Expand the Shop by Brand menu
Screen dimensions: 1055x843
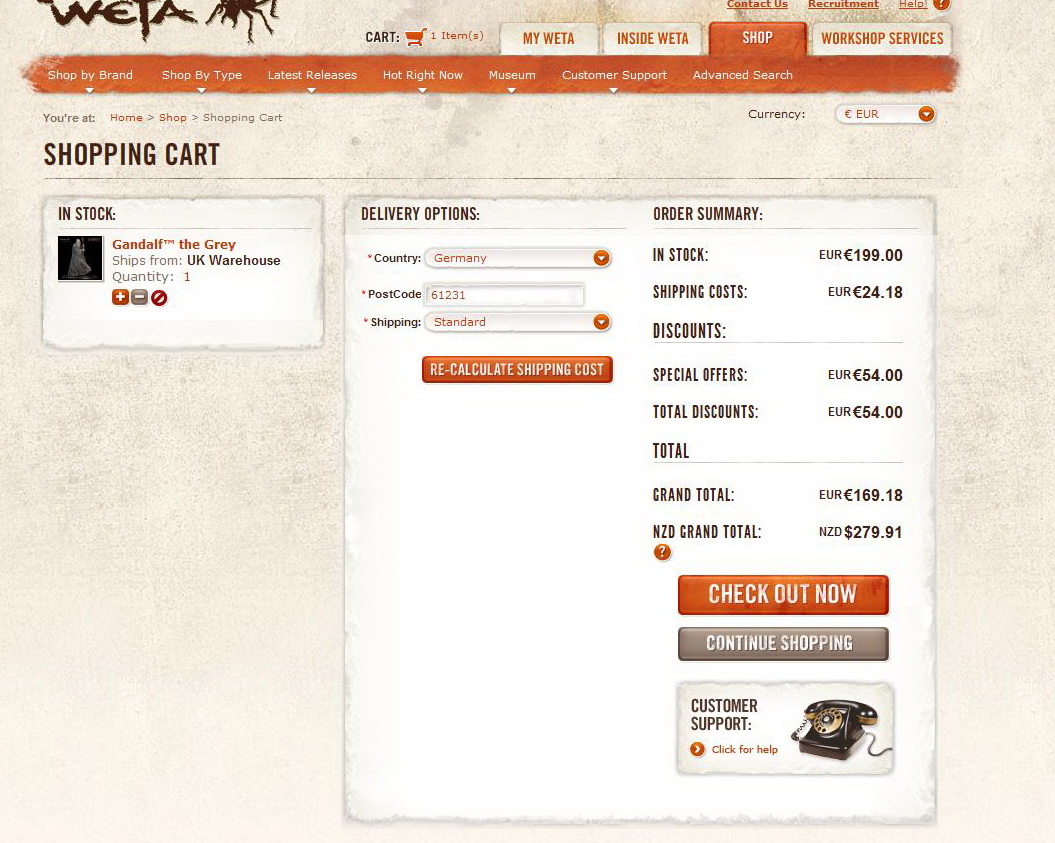point(90,75)
